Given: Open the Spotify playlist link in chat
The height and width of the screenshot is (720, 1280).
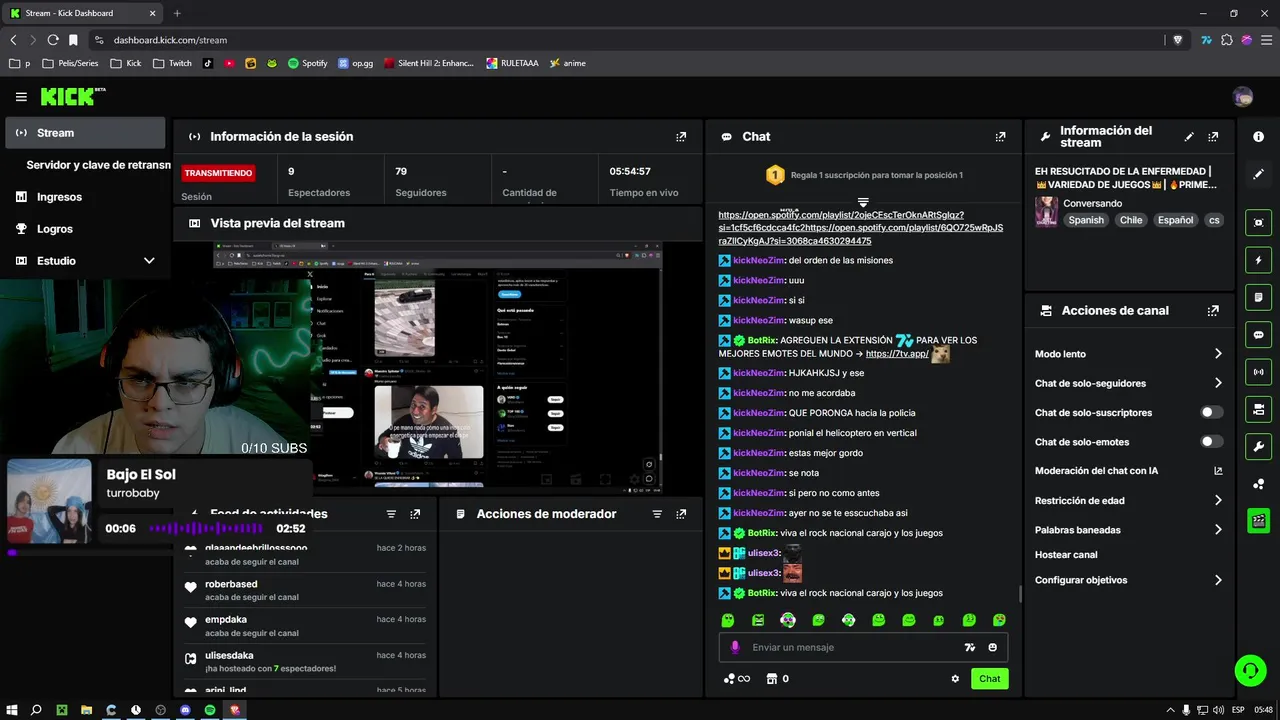Looking at the screenshot, I should click(860, 228).
